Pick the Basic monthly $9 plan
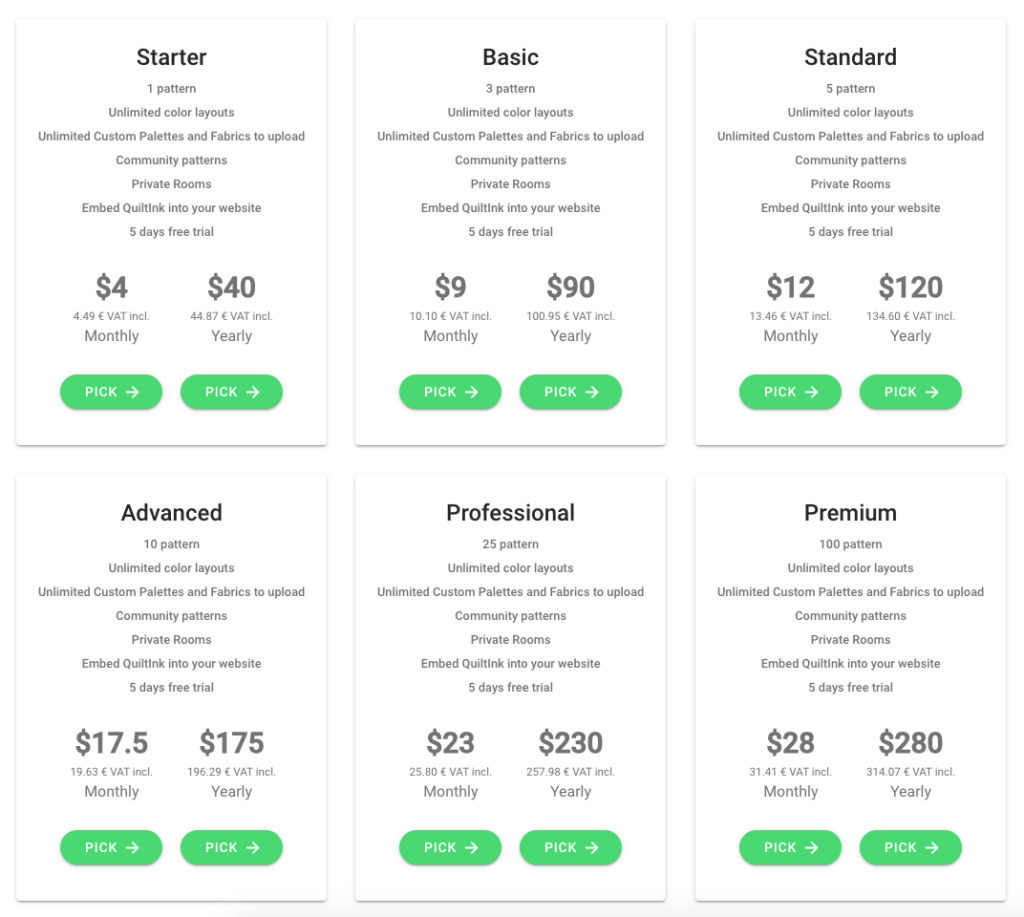 [x=450, y=392]
